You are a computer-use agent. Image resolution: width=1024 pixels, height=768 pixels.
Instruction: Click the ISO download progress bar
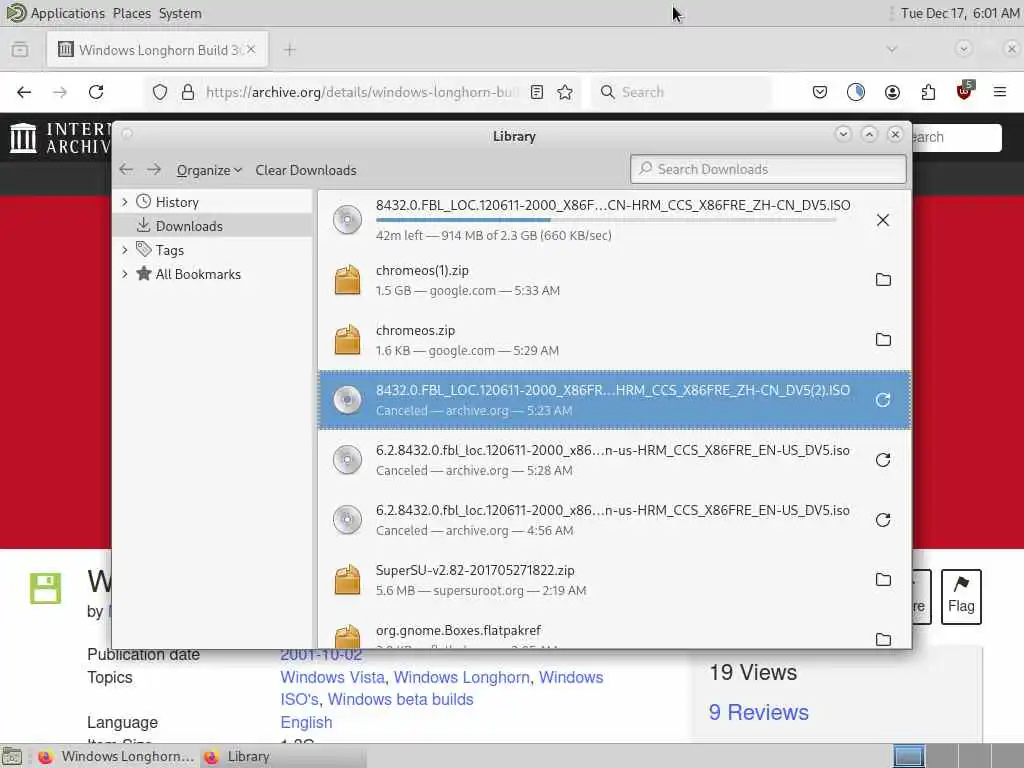click(606, 220)
